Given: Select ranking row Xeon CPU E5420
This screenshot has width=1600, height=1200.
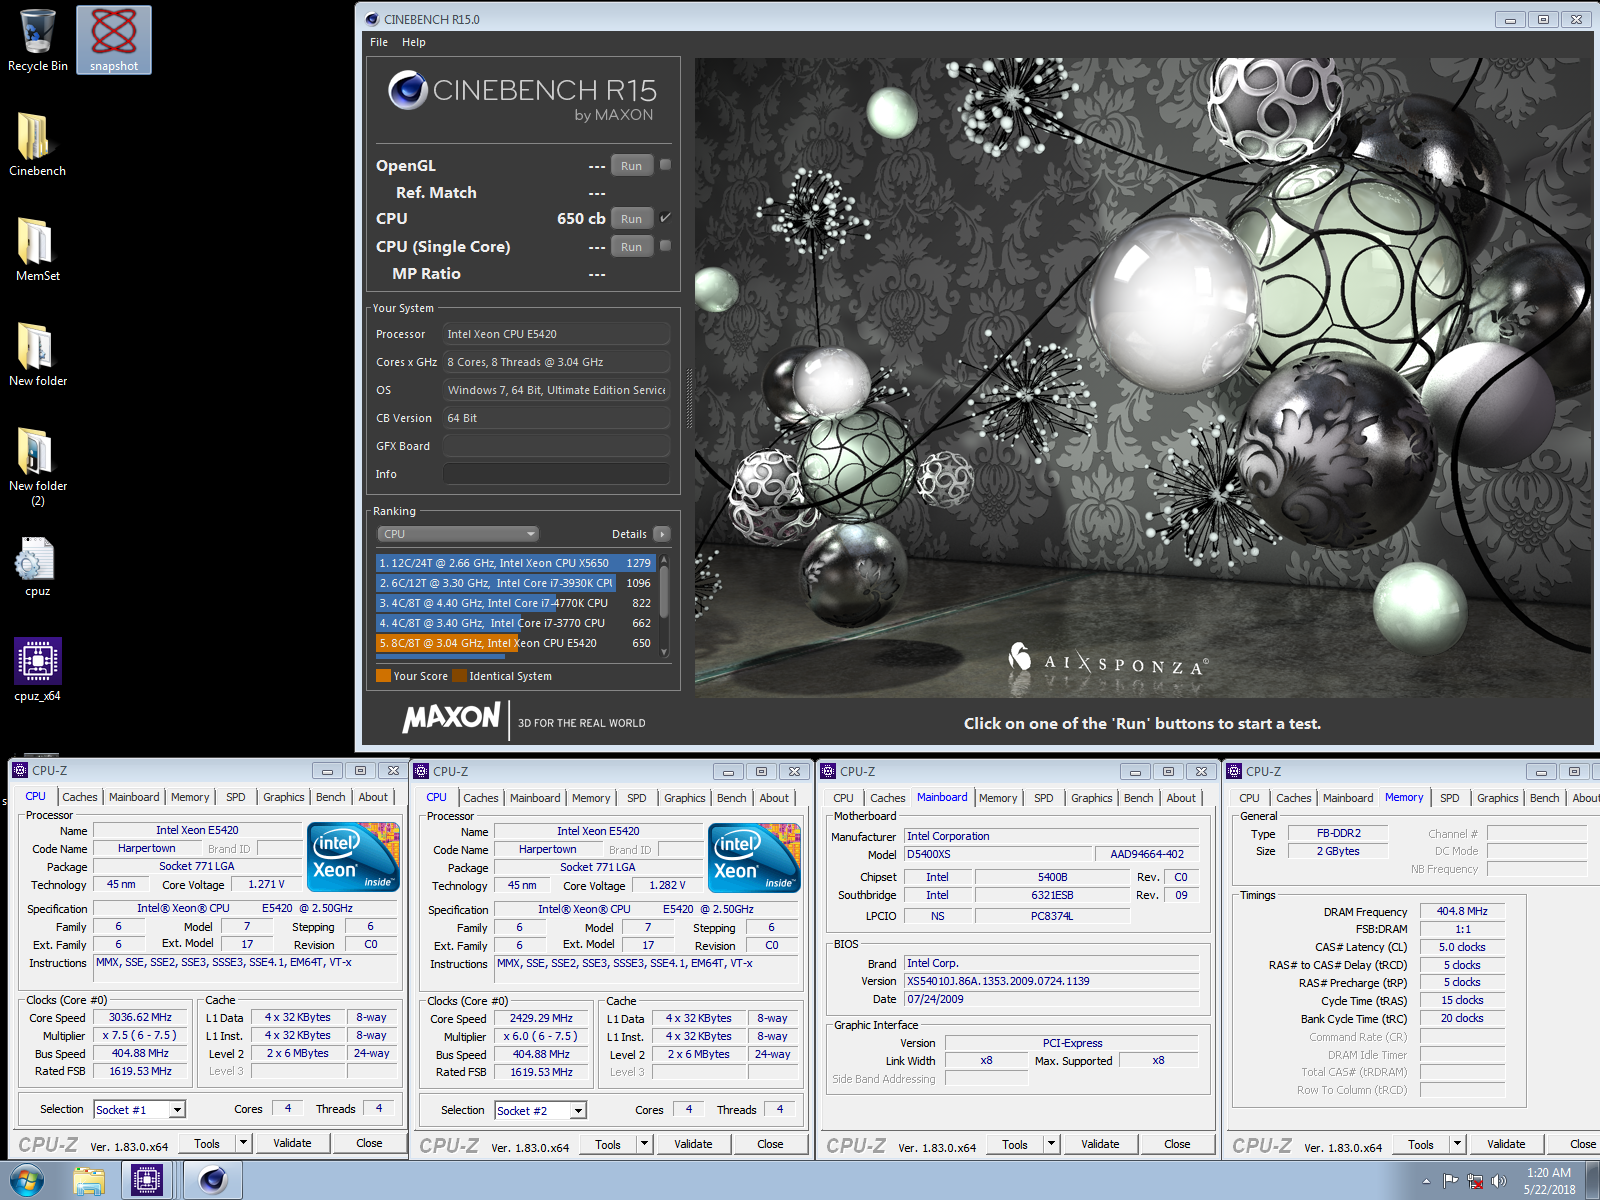Looking at the screenshot, I should pos(515,643).
